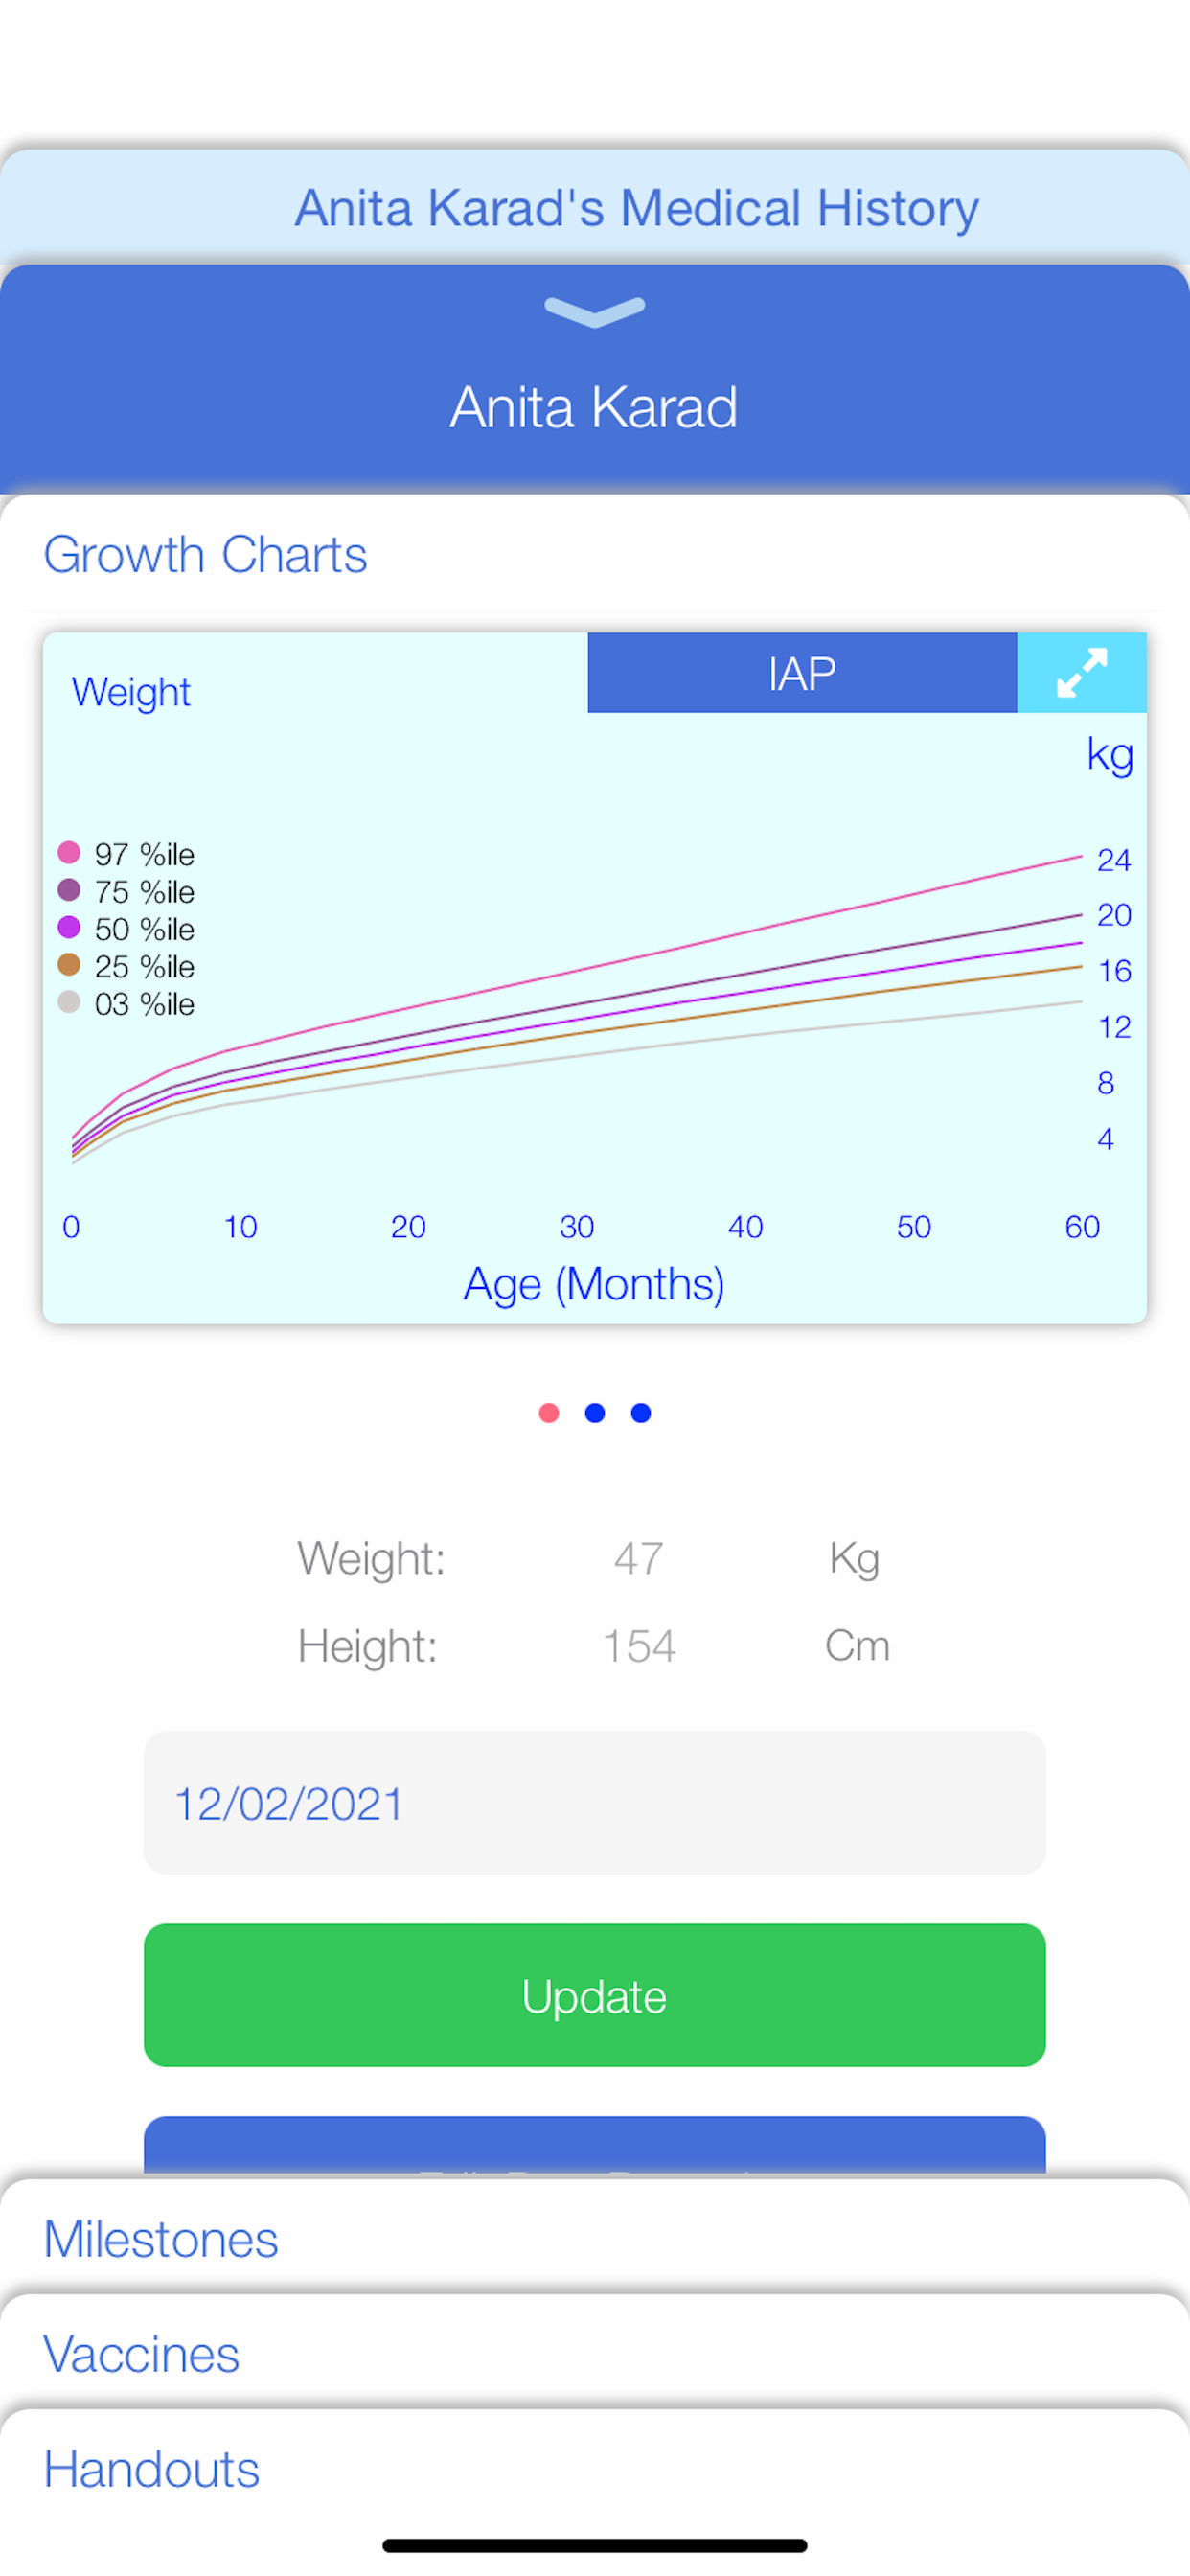This screenshot has width=1190, height=2576.
Task: Click the 03 %ile grey legend dot
Action: point(69,1001)
